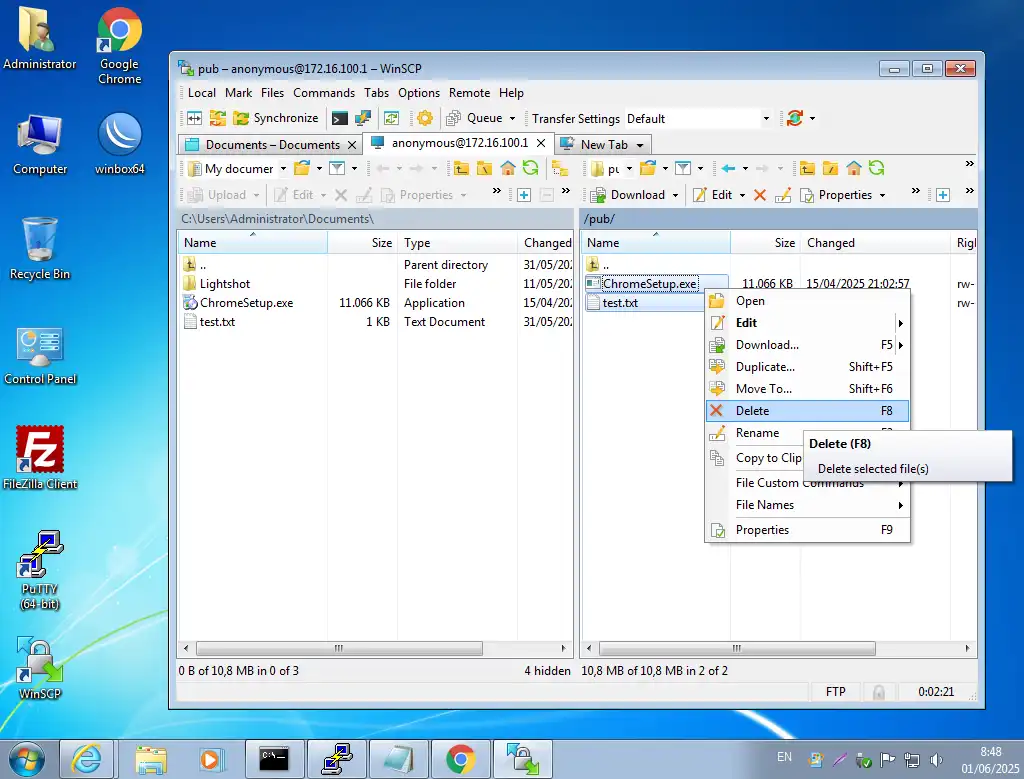Click the remote panel back arrow
1024x779 pixels.
(729, 168)
